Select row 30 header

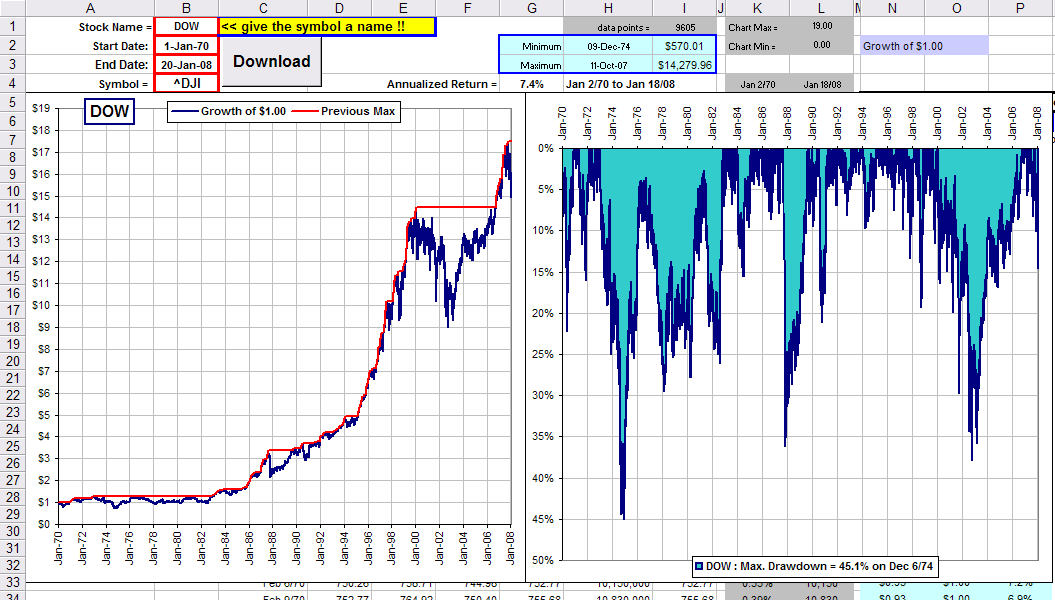[x=13, y=531]
